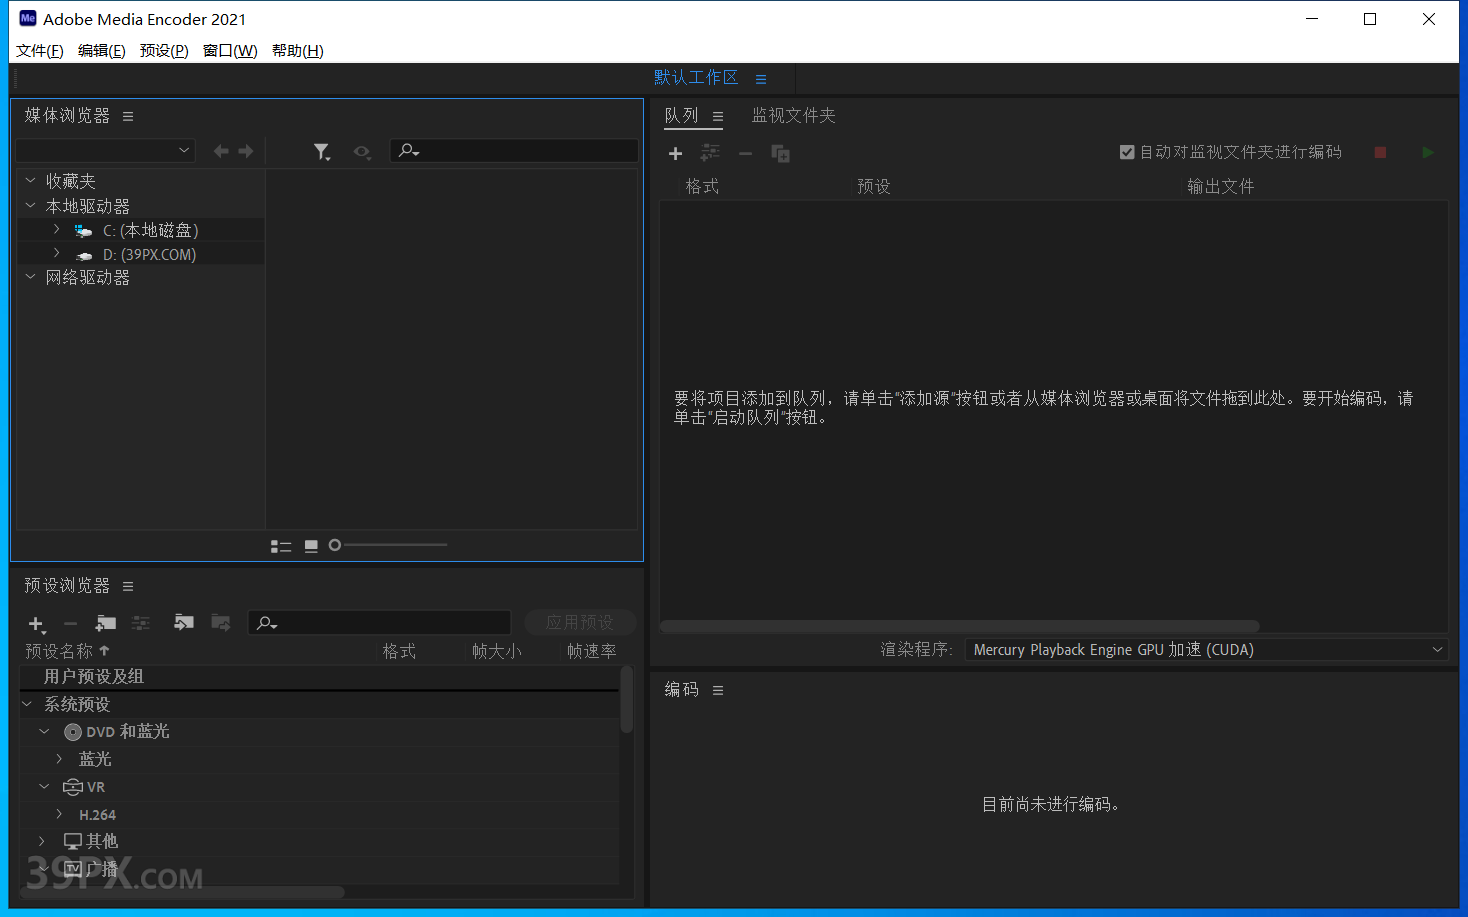Viewport: 1468px width, 917px height.
Task: Open the 编码 panel menu icon
Action: [x=718, y=691]
